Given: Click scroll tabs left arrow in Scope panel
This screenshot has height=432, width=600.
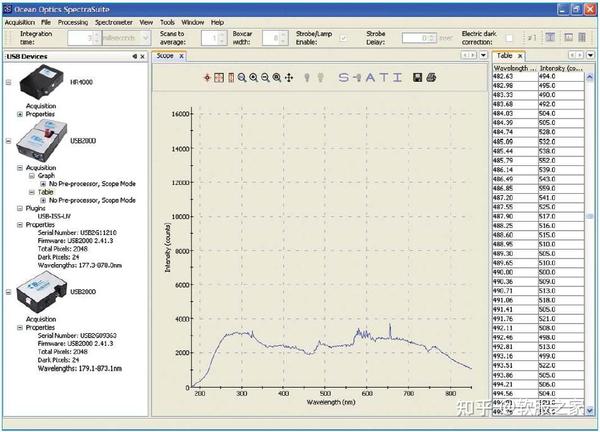Looking at the screenshot, I should 465,55.
